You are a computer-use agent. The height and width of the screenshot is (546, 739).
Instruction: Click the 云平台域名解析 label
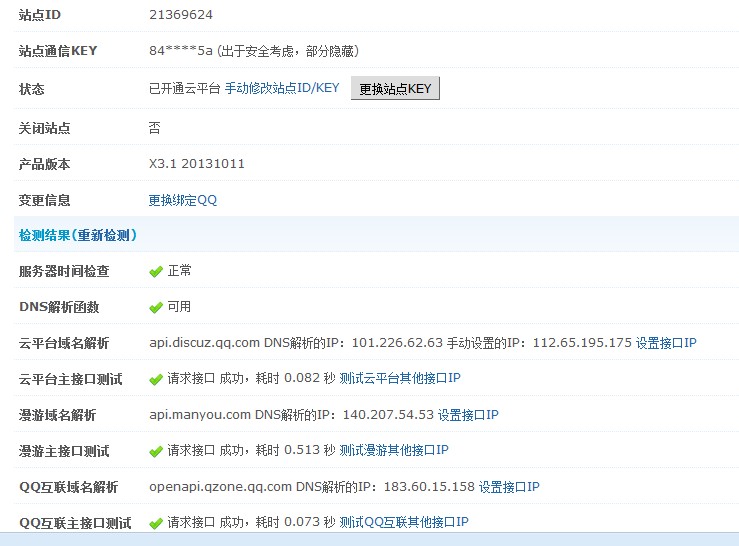click(64, 343)
